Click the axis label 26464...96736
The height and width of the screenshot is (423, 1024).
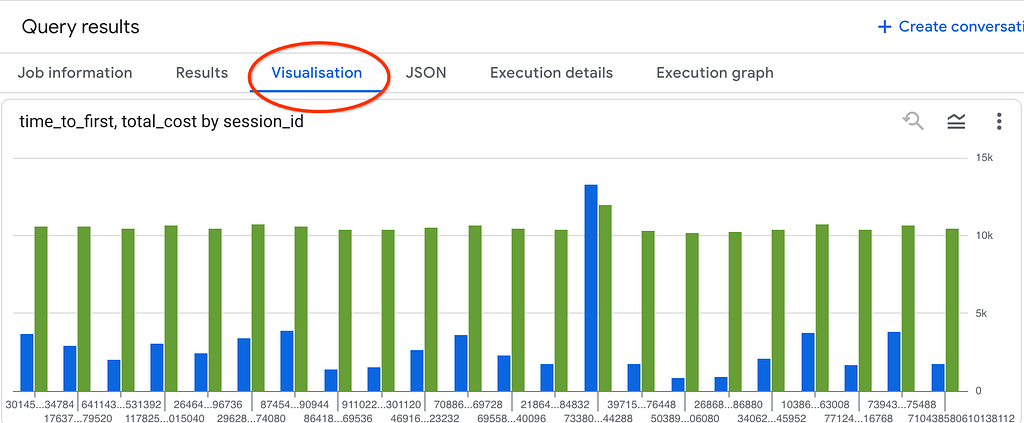pos(208,405)
